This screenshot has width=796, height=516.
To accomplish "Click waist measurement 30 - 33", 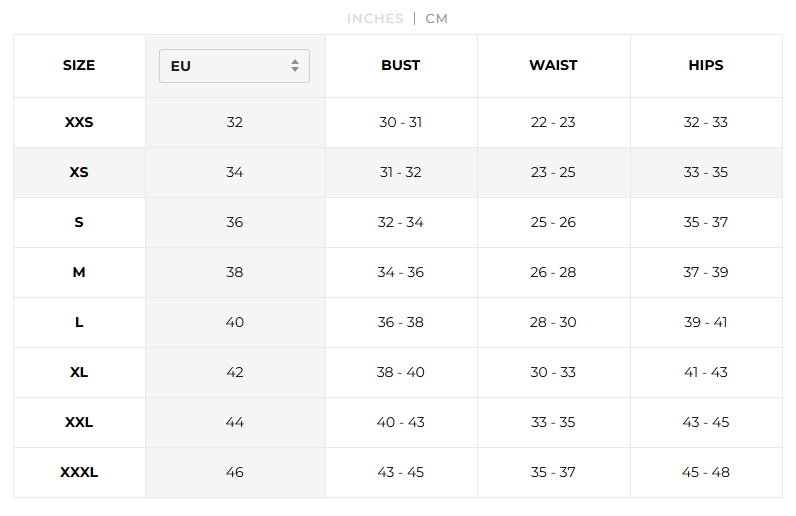I will click(553, 372).
